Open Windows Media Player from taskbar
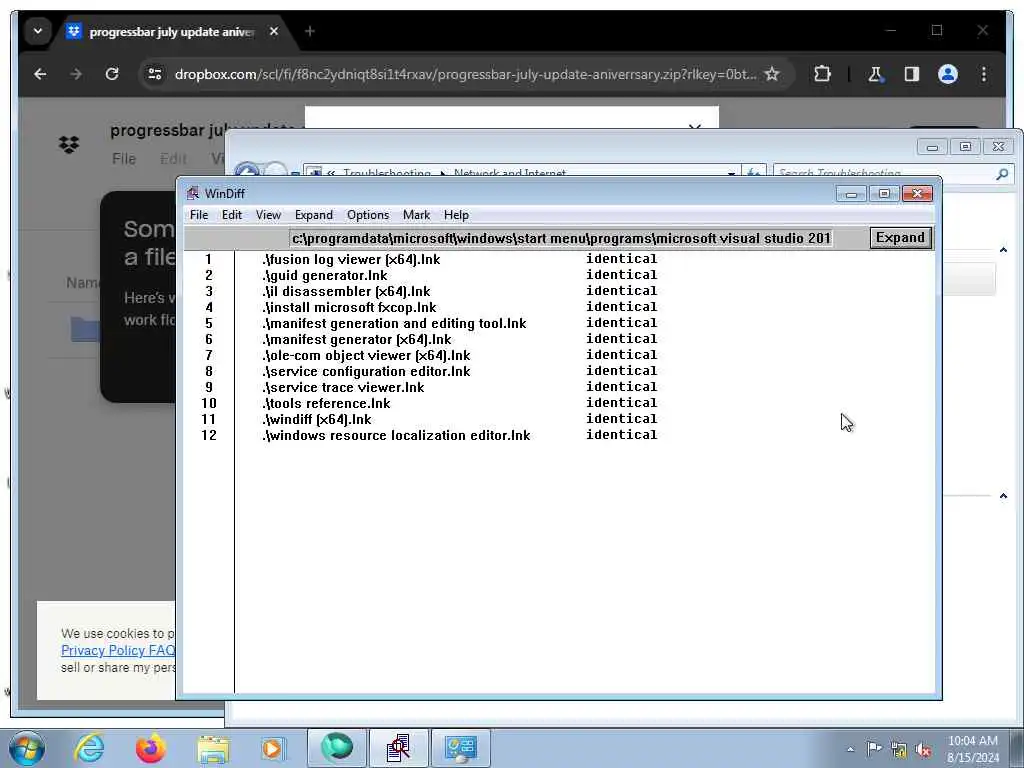1024x768 pixels. [272, 748]
